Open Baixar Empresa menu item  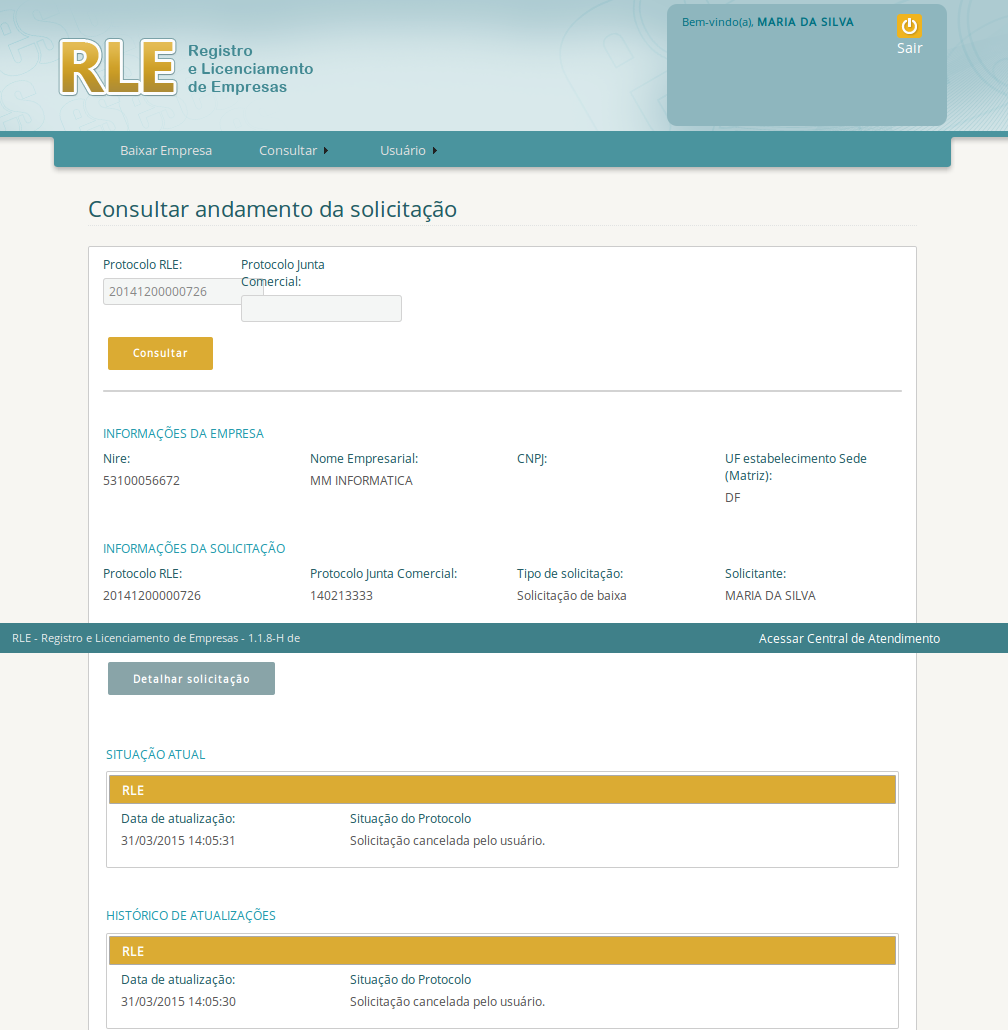tap(166, 150)
